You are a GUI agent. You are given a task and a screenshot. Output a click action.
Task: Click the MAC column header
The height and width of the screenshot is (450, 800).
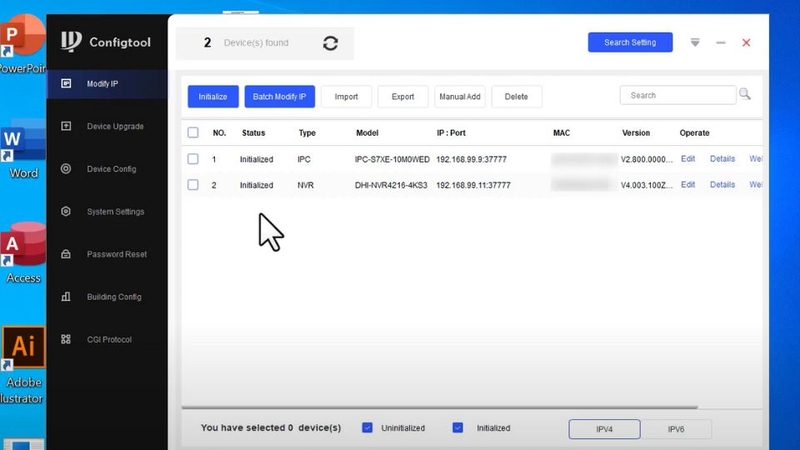[x=561, y=133]
